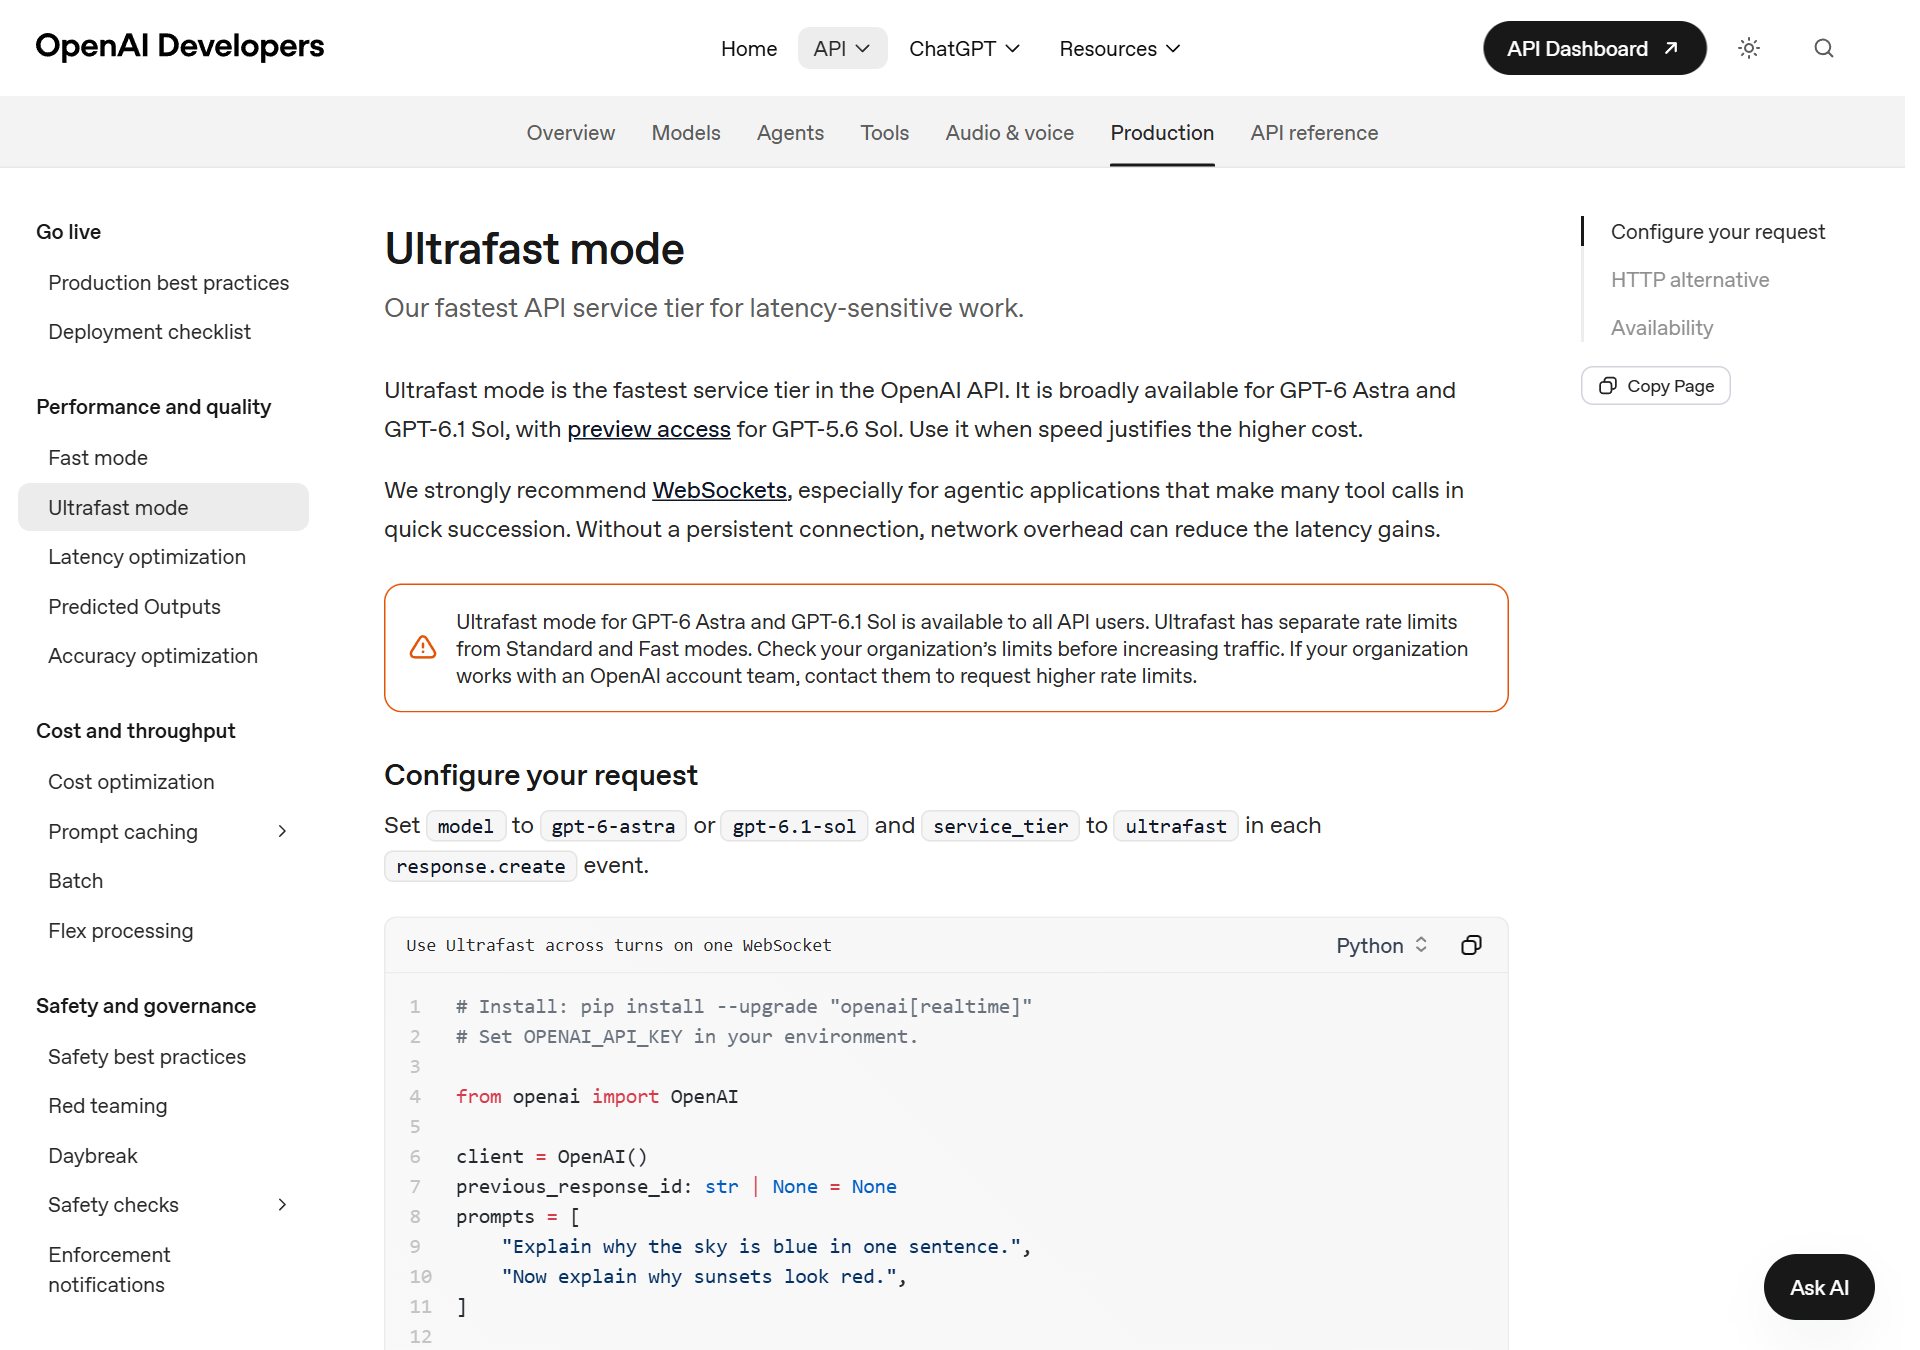The width and height of the screenshot is (1920, 1350).
Task: Jump to Configure your request section
Action: click(x=1717, y=232)
